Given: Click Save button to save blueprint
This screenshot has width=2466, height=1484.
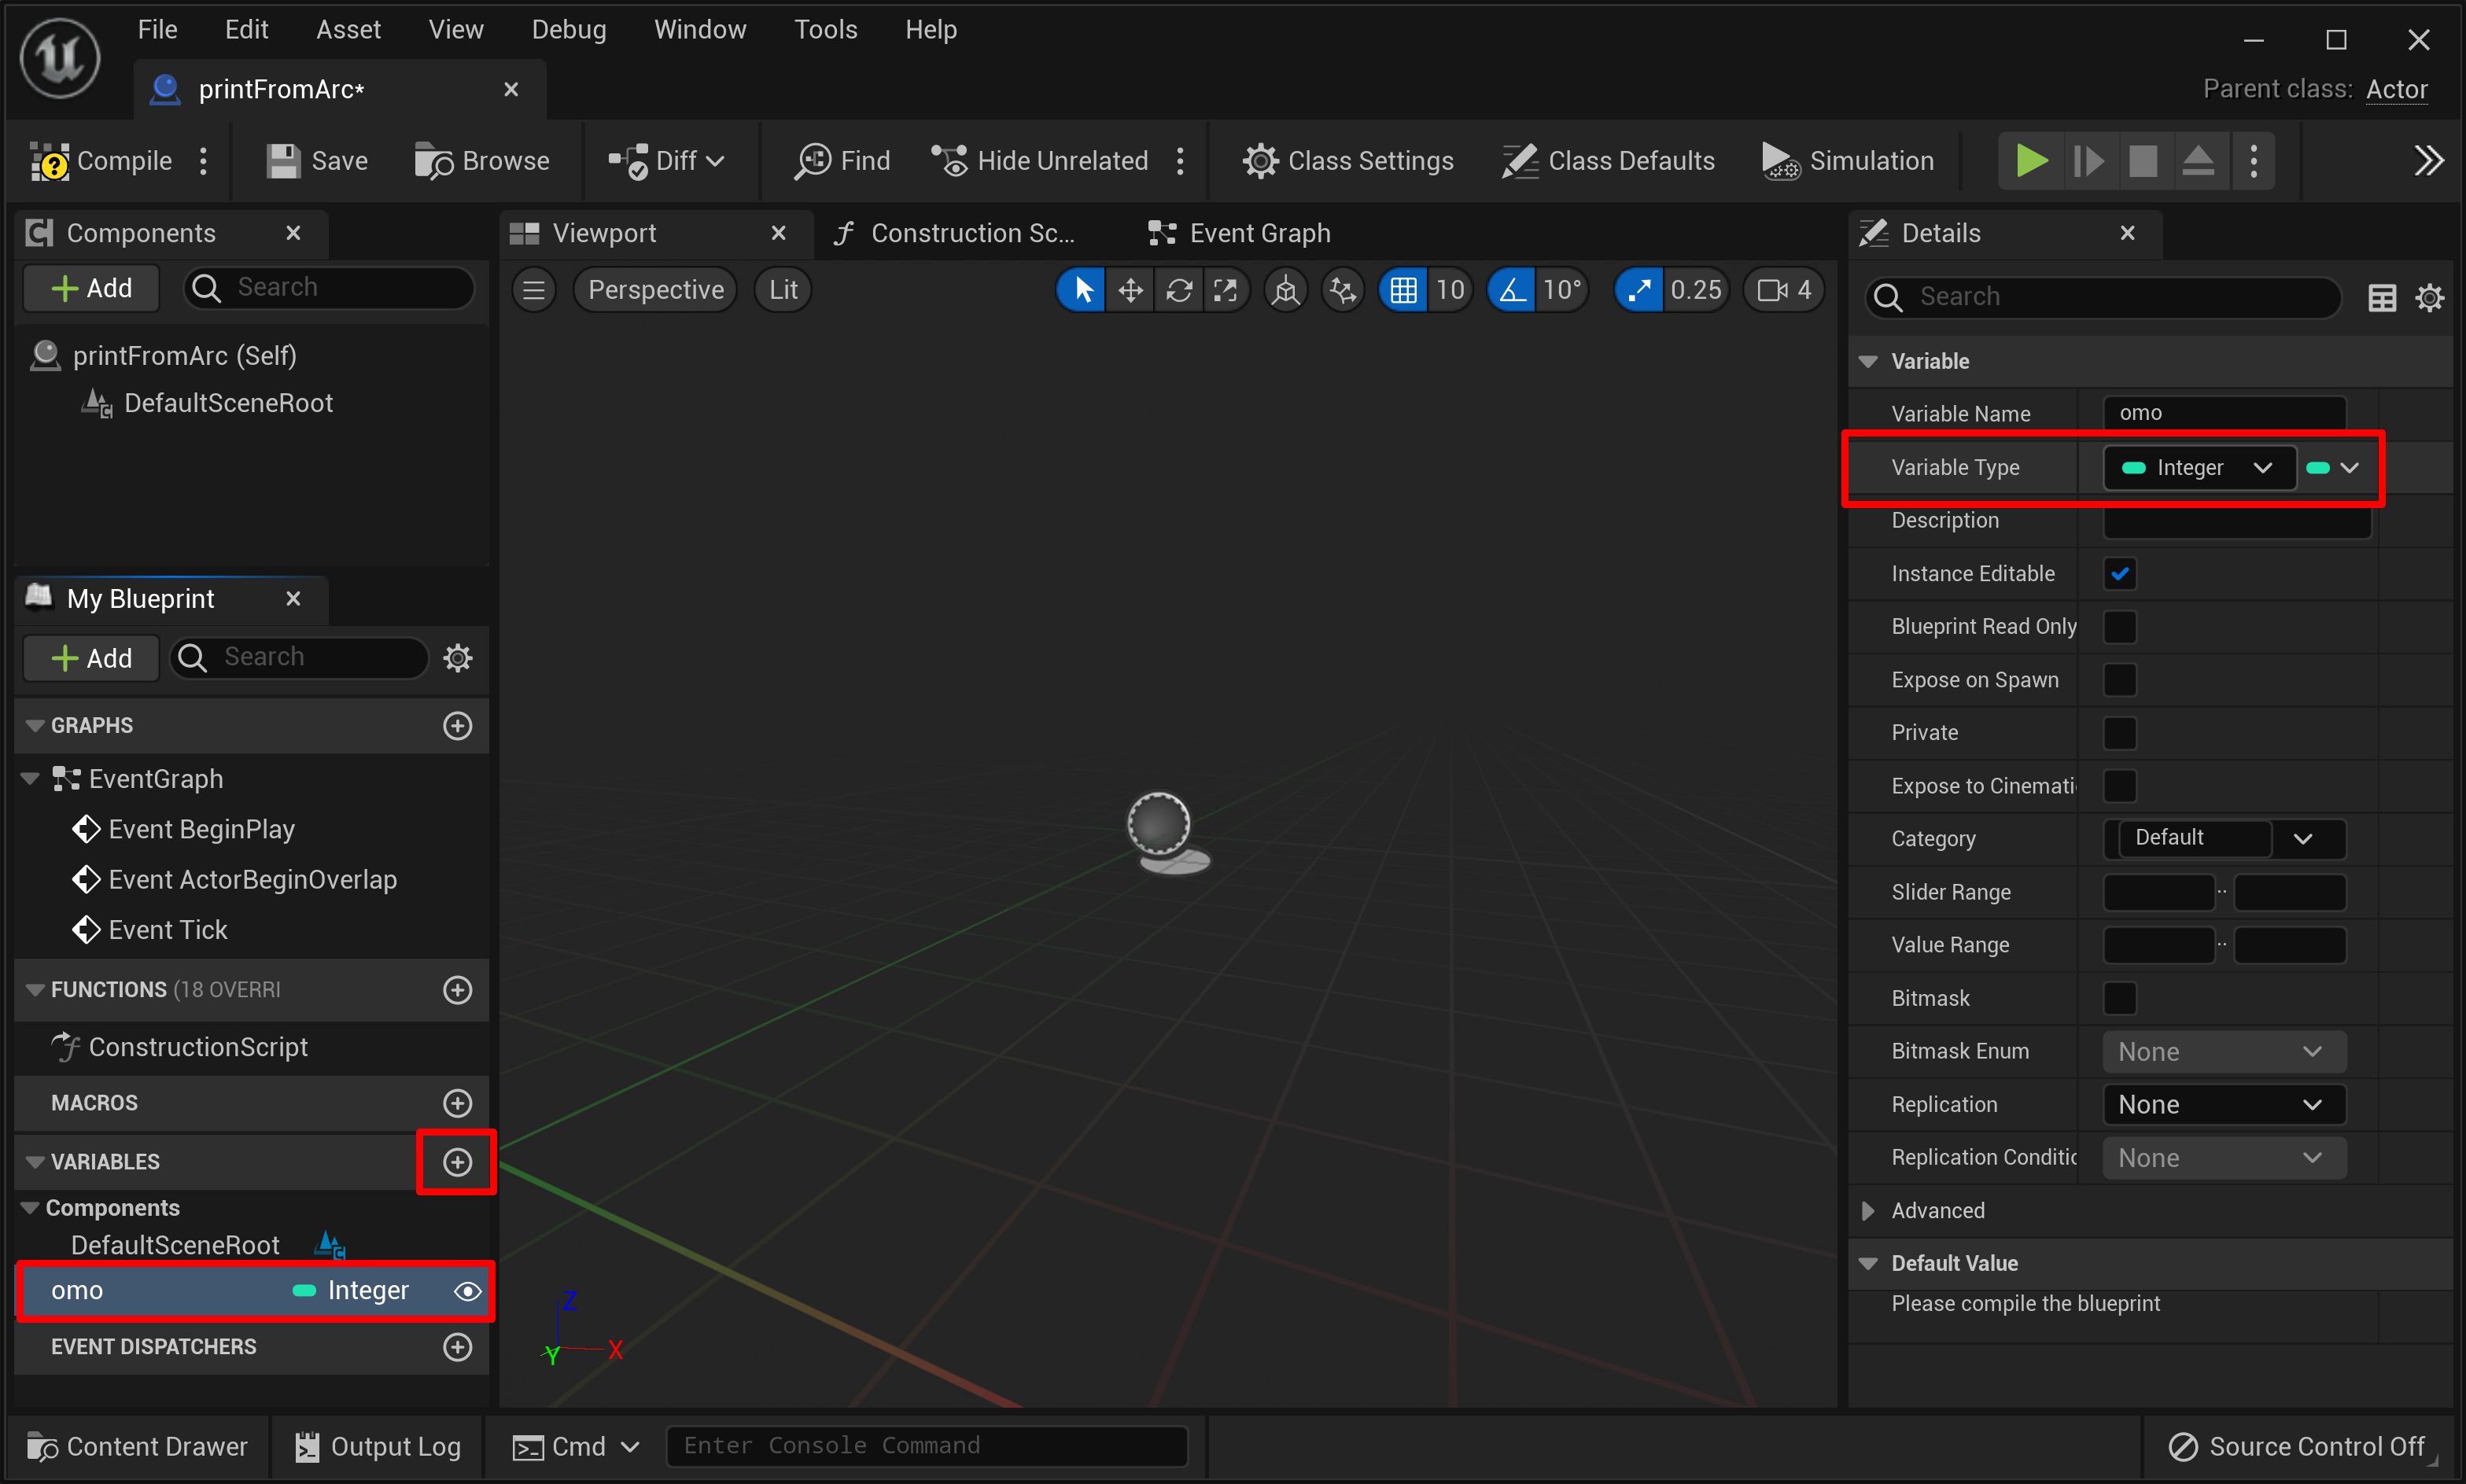Looking at the screenshot, I should click(x=317, y=160).
